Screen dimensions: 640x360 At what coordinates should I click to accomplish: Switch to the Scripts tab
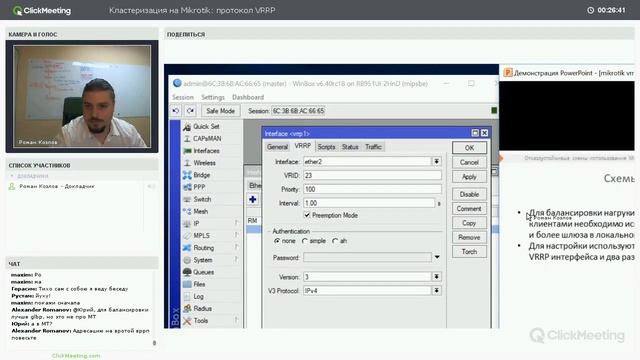326,147
